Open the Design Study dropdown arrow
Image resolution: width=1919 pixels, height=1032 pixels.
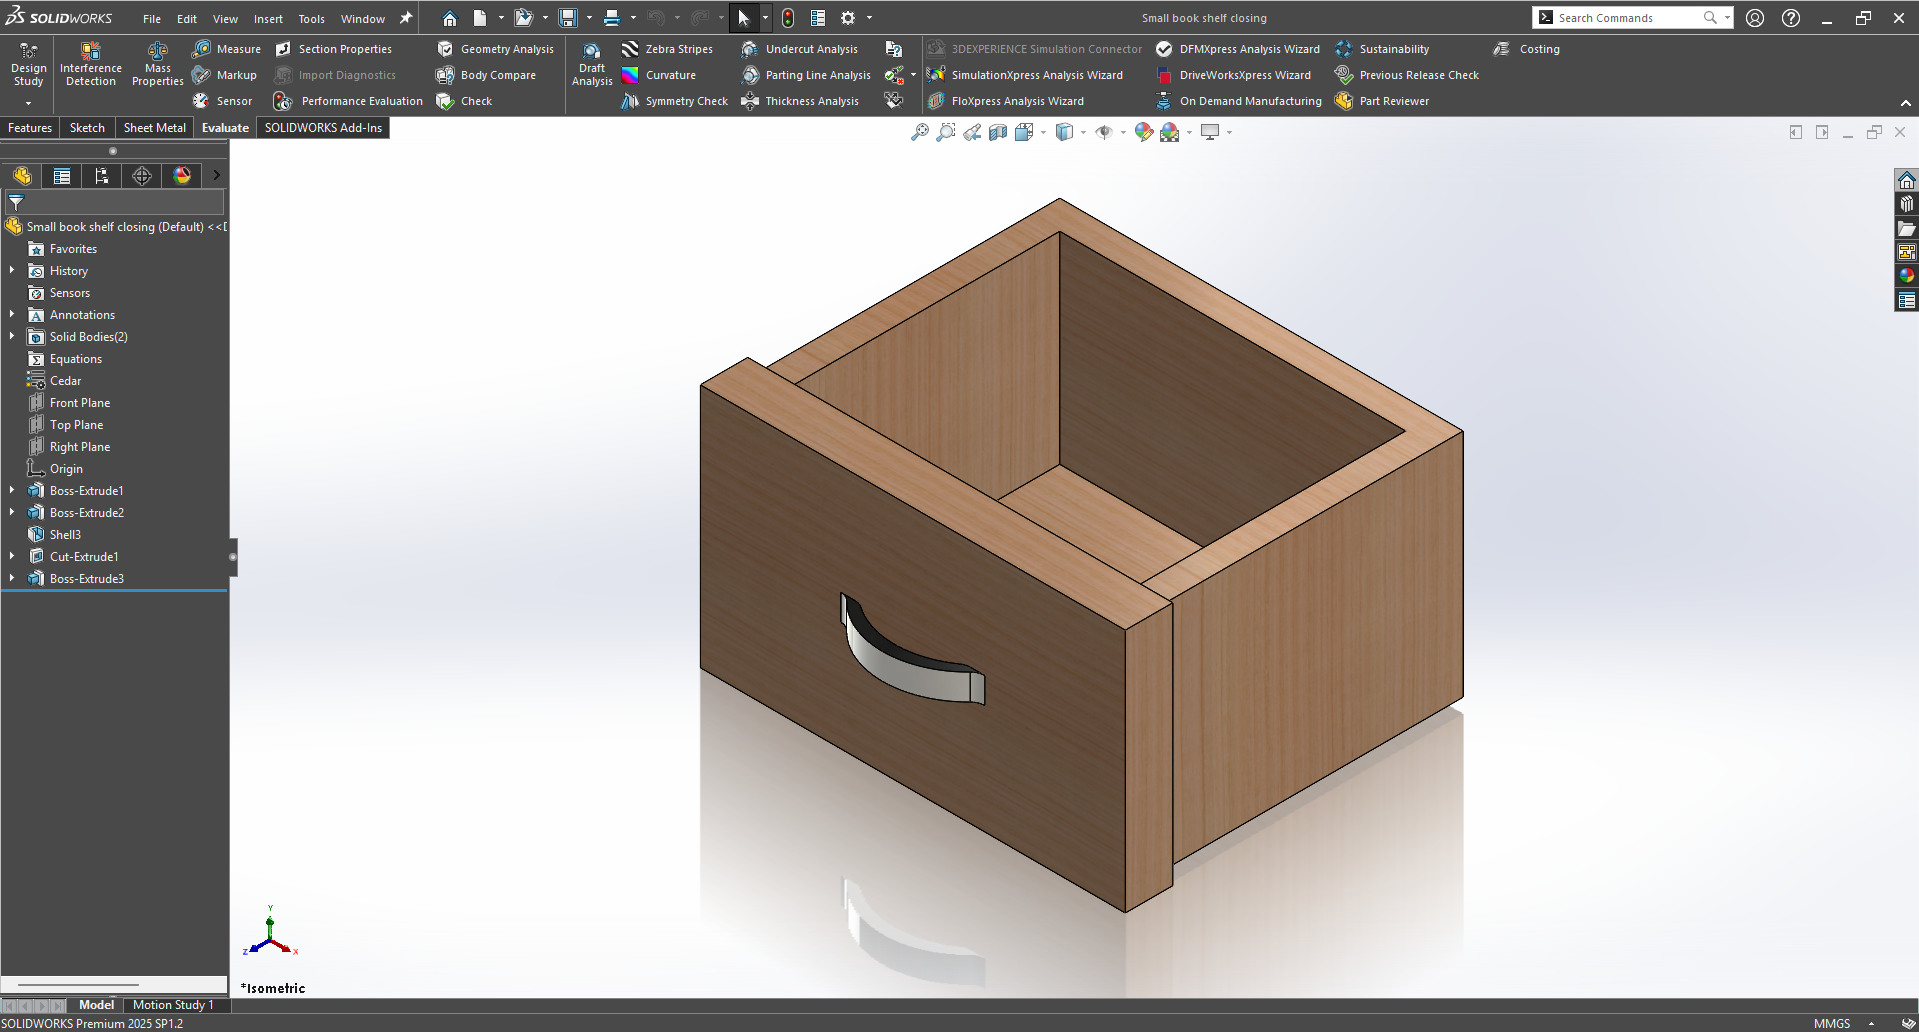coord(28,103)
